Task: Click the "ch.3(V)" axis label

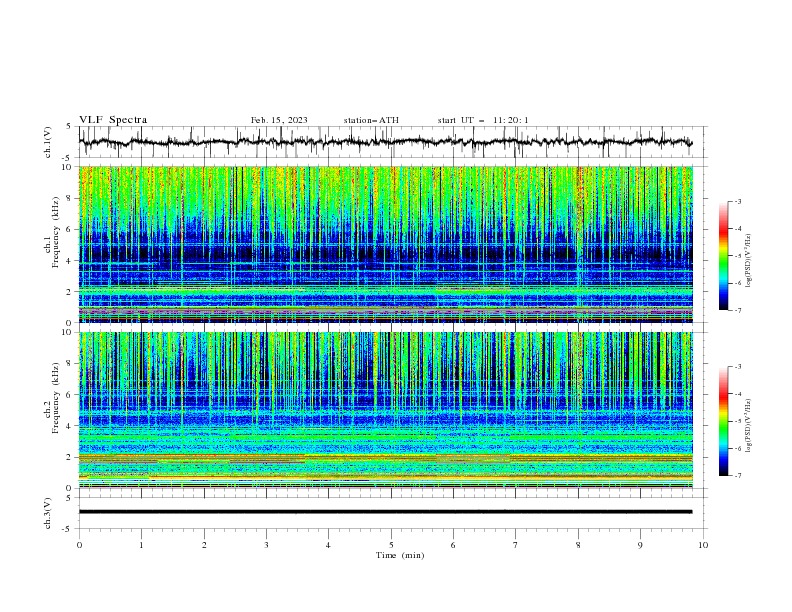Action: (48, 513)
